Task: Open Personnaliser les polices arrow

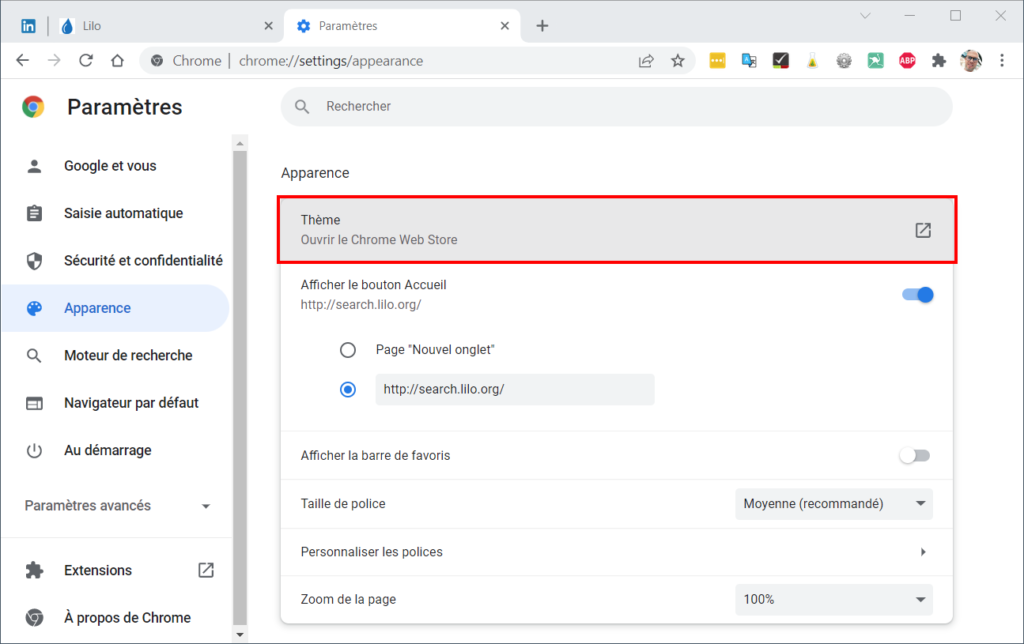Action: 923,552
